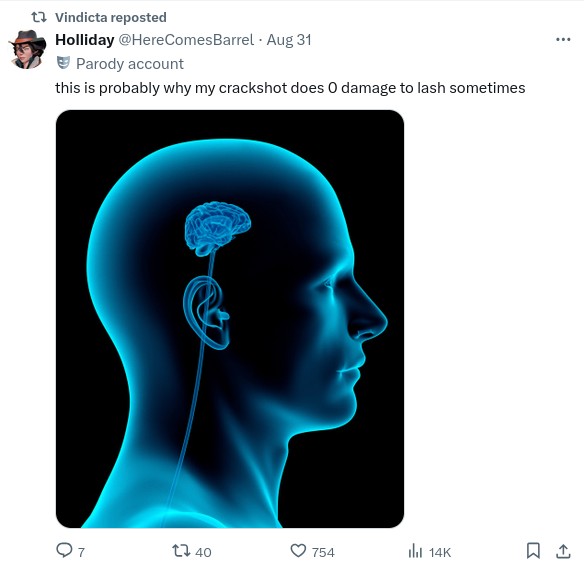Screen dimensions: 584x568
Task: Click the 40 reposts count
Action: point(203,552)
